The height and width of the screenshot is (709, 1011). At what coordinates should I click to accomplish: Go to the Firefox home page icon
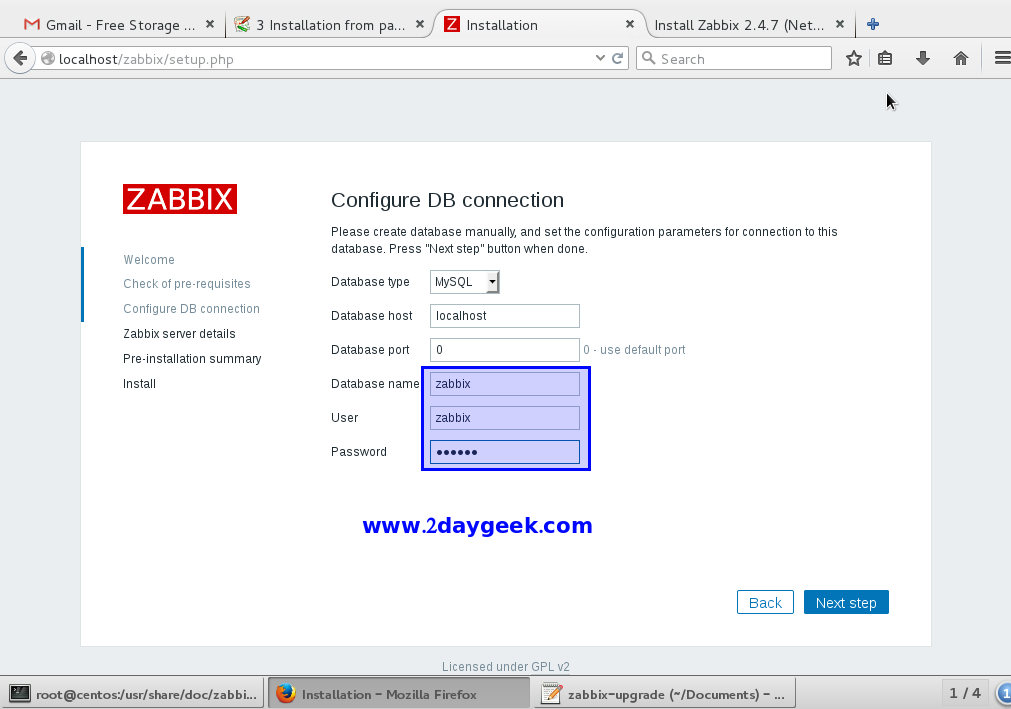tap(961, 59)
